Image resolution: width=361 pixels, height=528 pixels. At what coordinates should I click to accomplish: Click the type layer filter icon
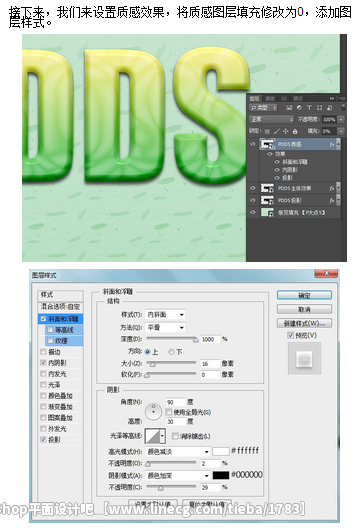tap(309, 108)
